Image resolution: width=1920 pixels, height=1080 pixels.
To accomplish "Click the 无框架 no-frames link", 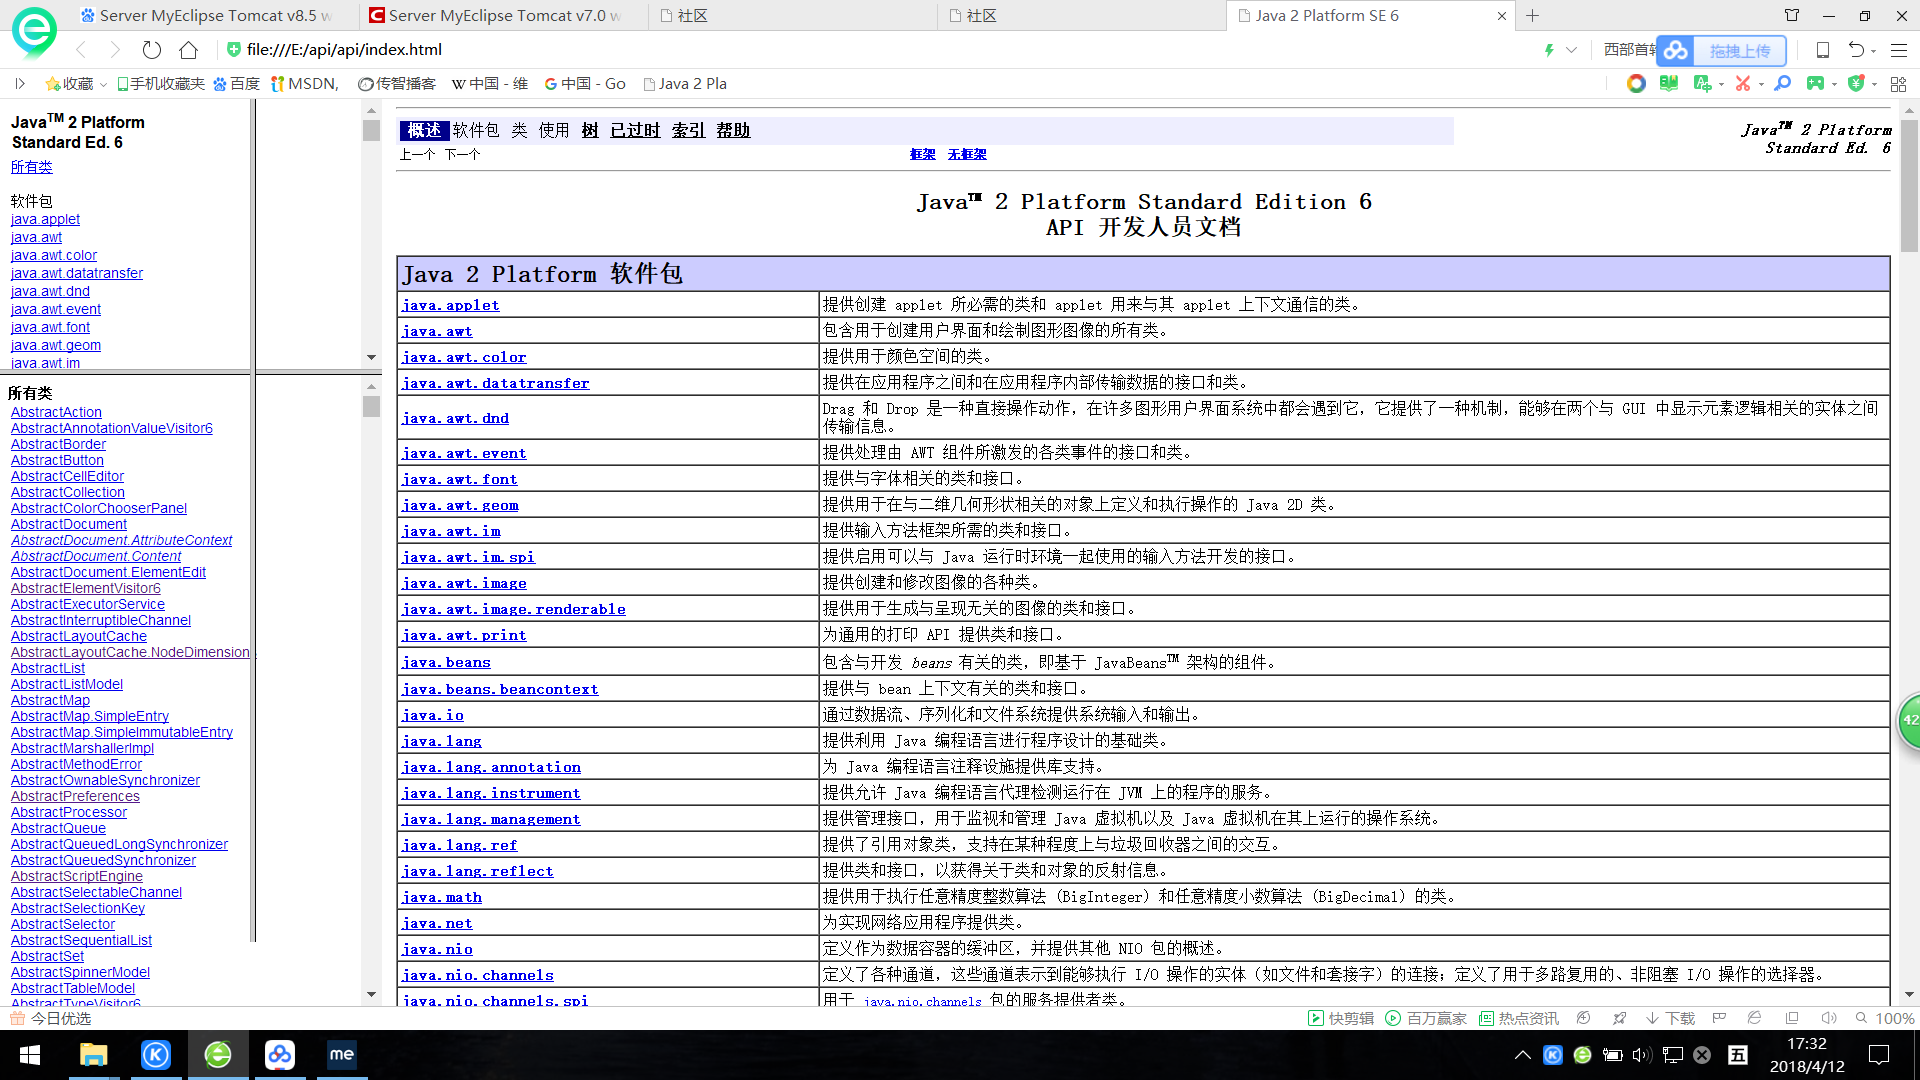I will tap(967, 154).
